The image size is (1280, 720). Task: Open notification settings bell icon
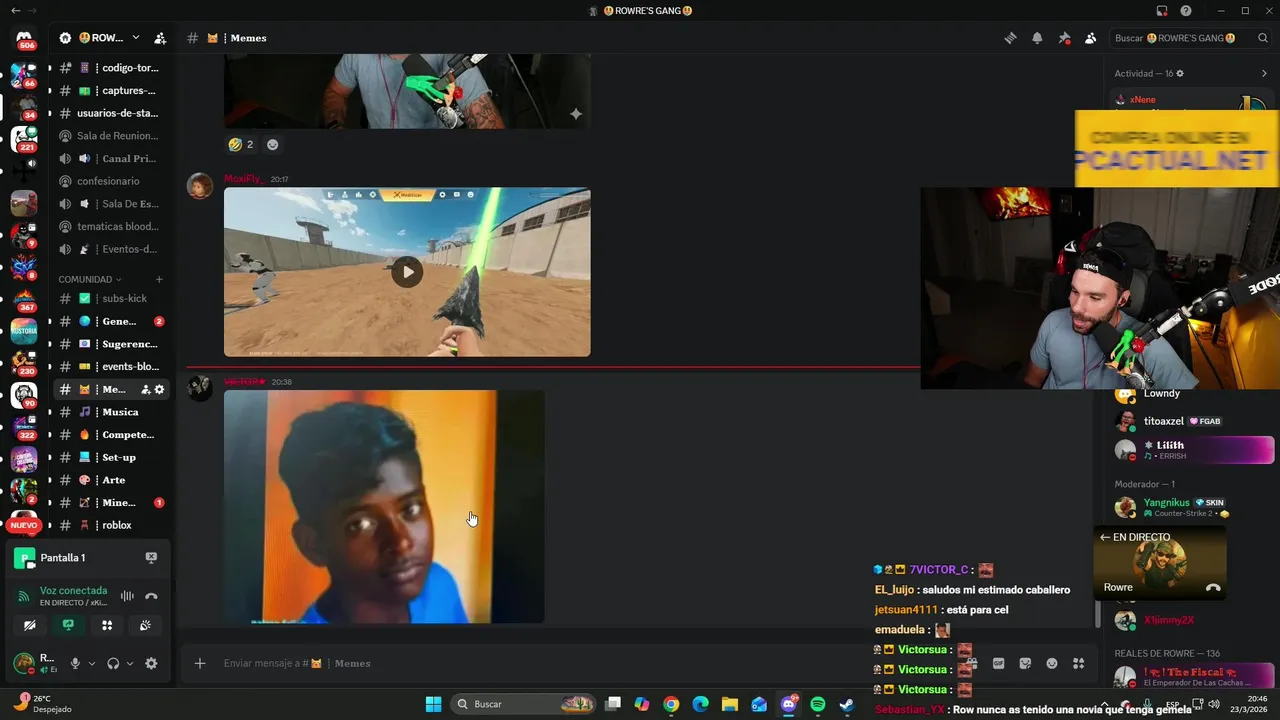tap(1037, 38)
